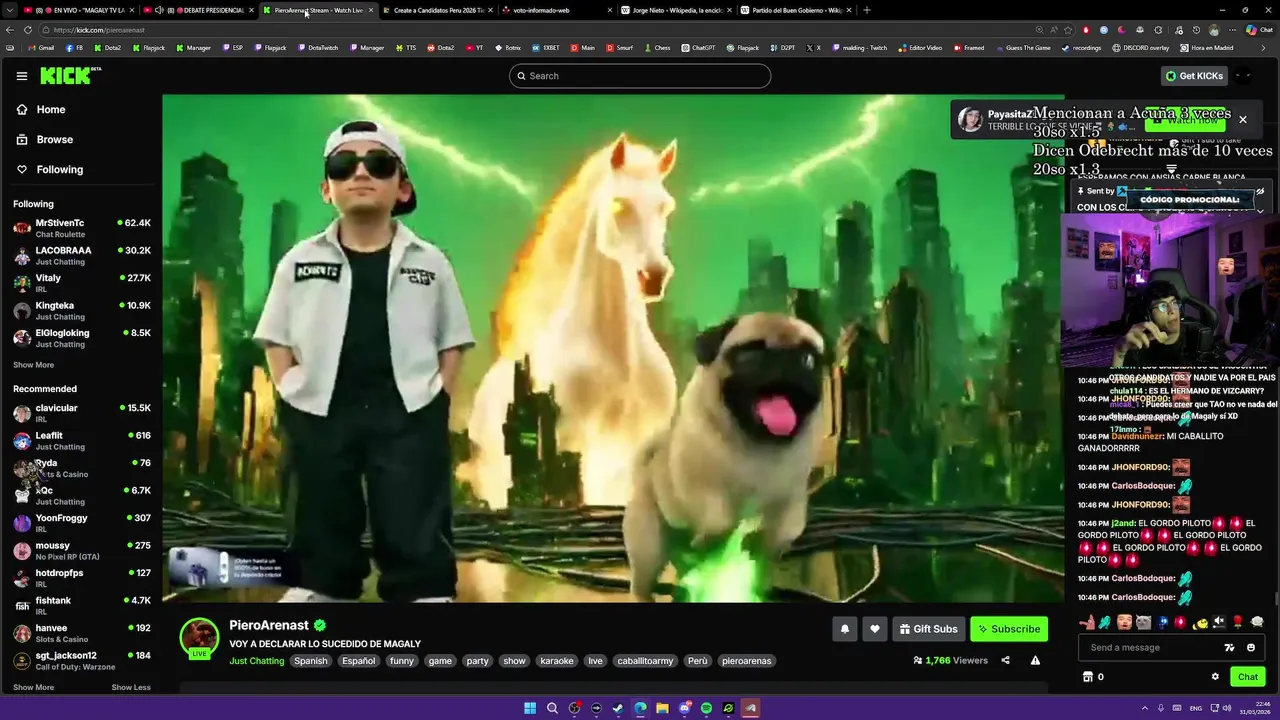This screenshot has width=1280, height=720.
Task: Click the browser back arrow
Action: [x=10, y=30]
